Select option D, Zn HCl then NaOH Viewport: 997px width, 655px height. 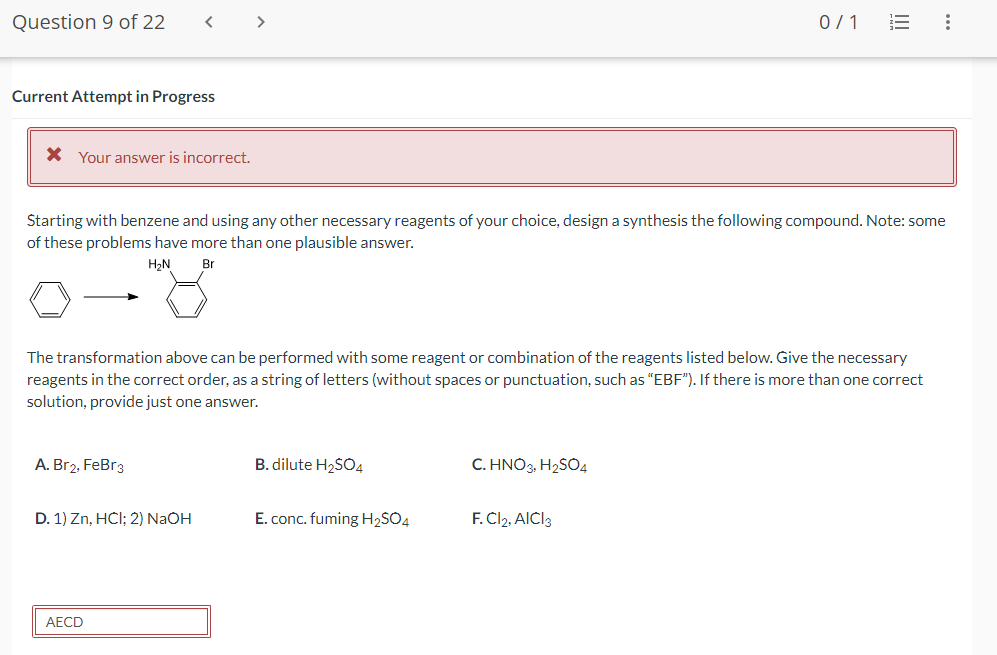click(x=113, y=518)
